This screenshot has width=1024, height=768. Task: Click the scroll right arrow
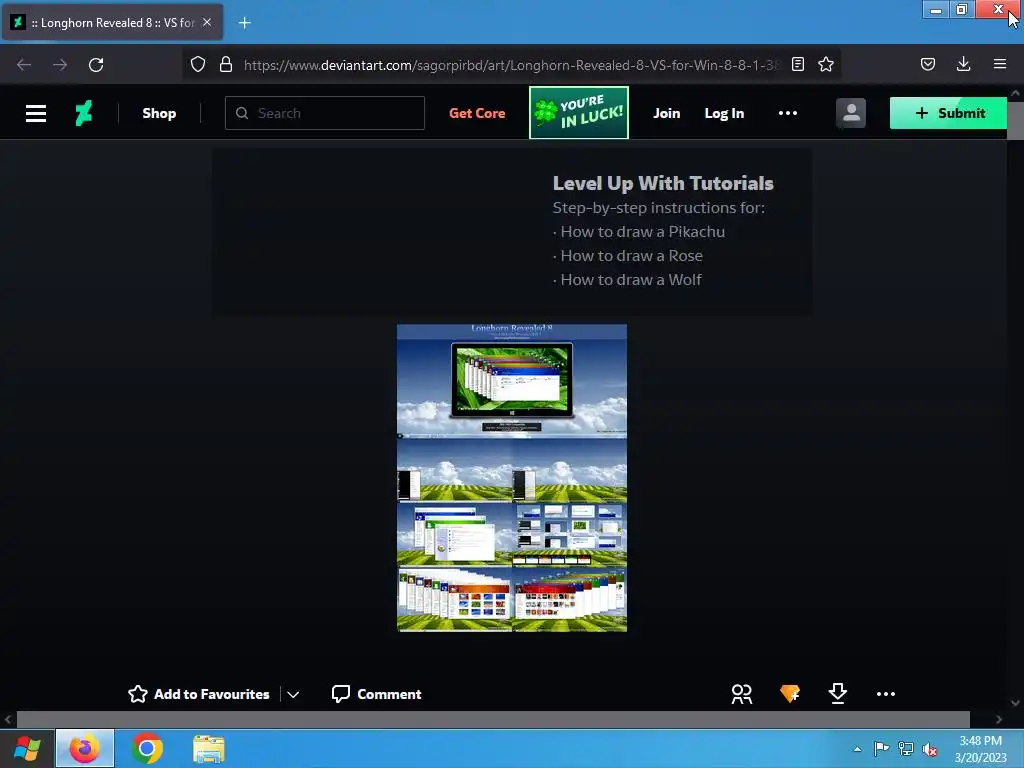click(999, 719)
